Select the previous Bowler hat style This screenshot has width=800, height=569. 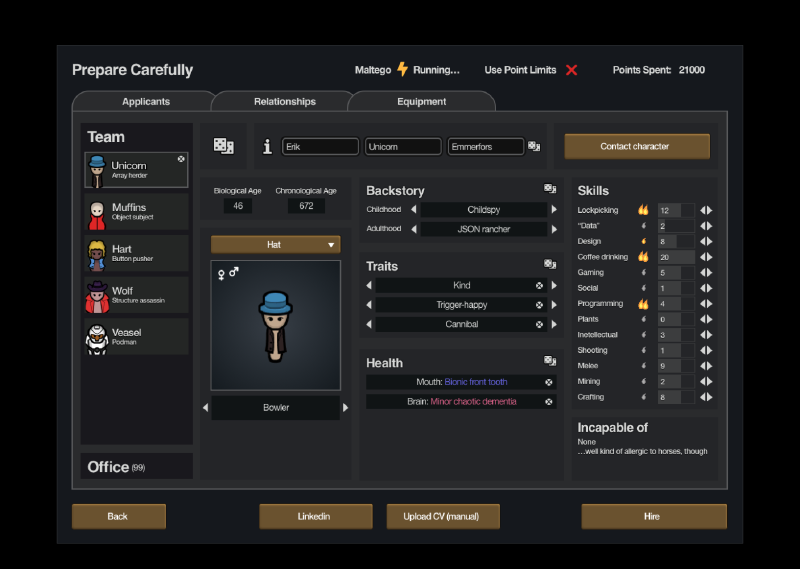pos(206,407)
